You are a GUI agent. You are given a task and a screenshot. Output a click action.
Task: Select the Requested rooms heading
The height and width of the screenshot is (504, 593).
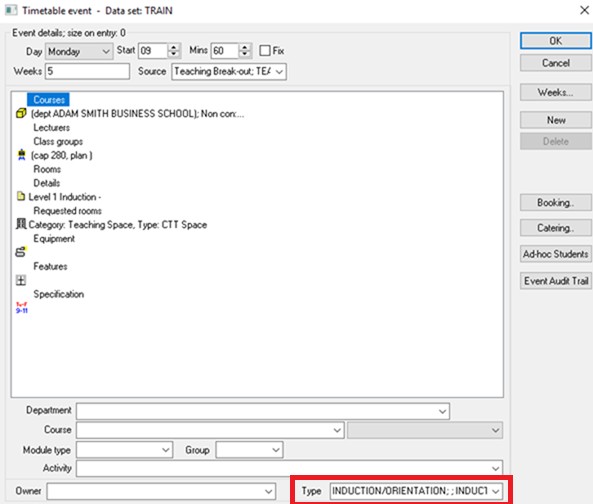click(67, 211)
